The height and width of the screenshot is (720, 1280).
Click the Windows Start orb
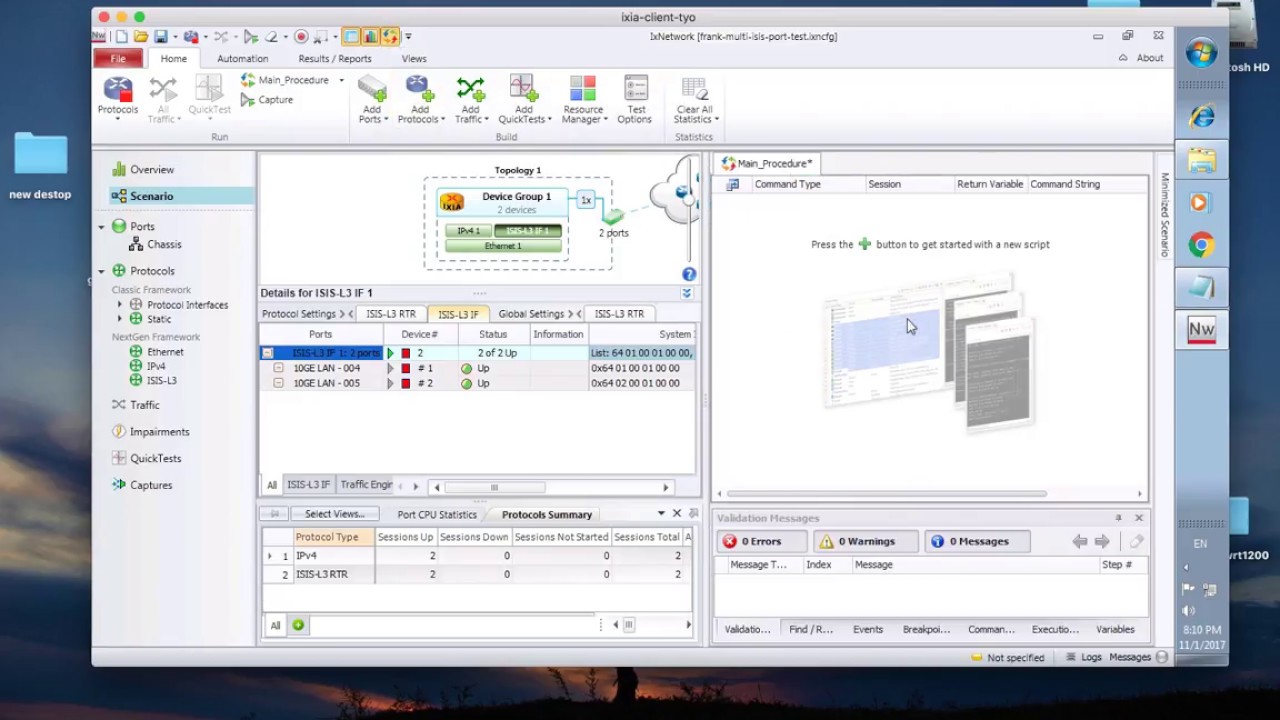coord(1201,53)
